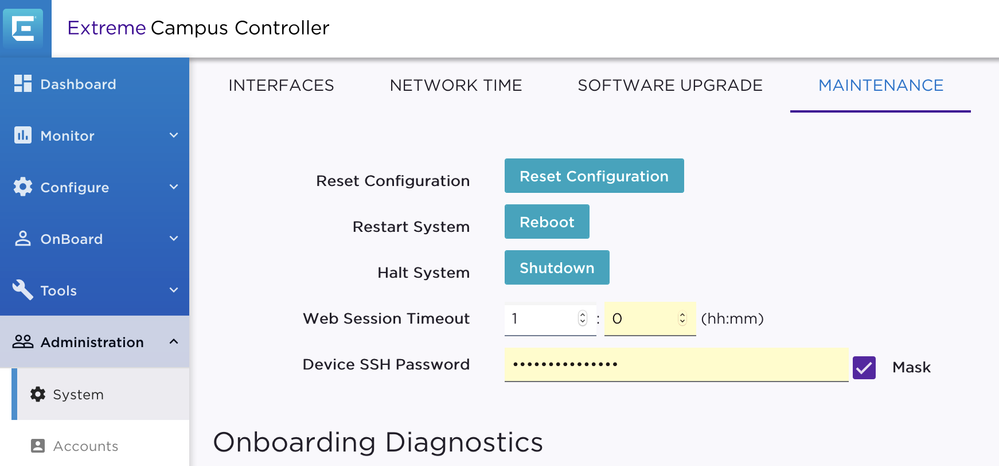Expand the Tools menu chevron

click(x=173, y=290)
